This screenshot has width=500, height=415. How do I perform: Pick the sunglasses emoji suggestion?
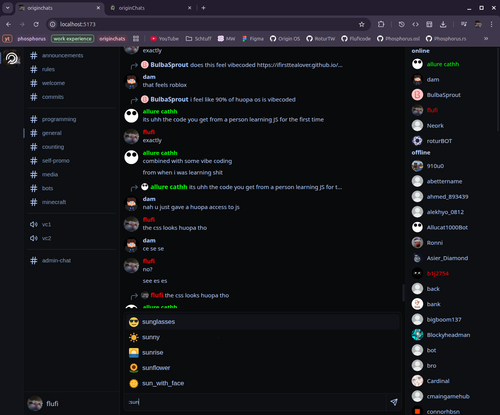point(263,322)
